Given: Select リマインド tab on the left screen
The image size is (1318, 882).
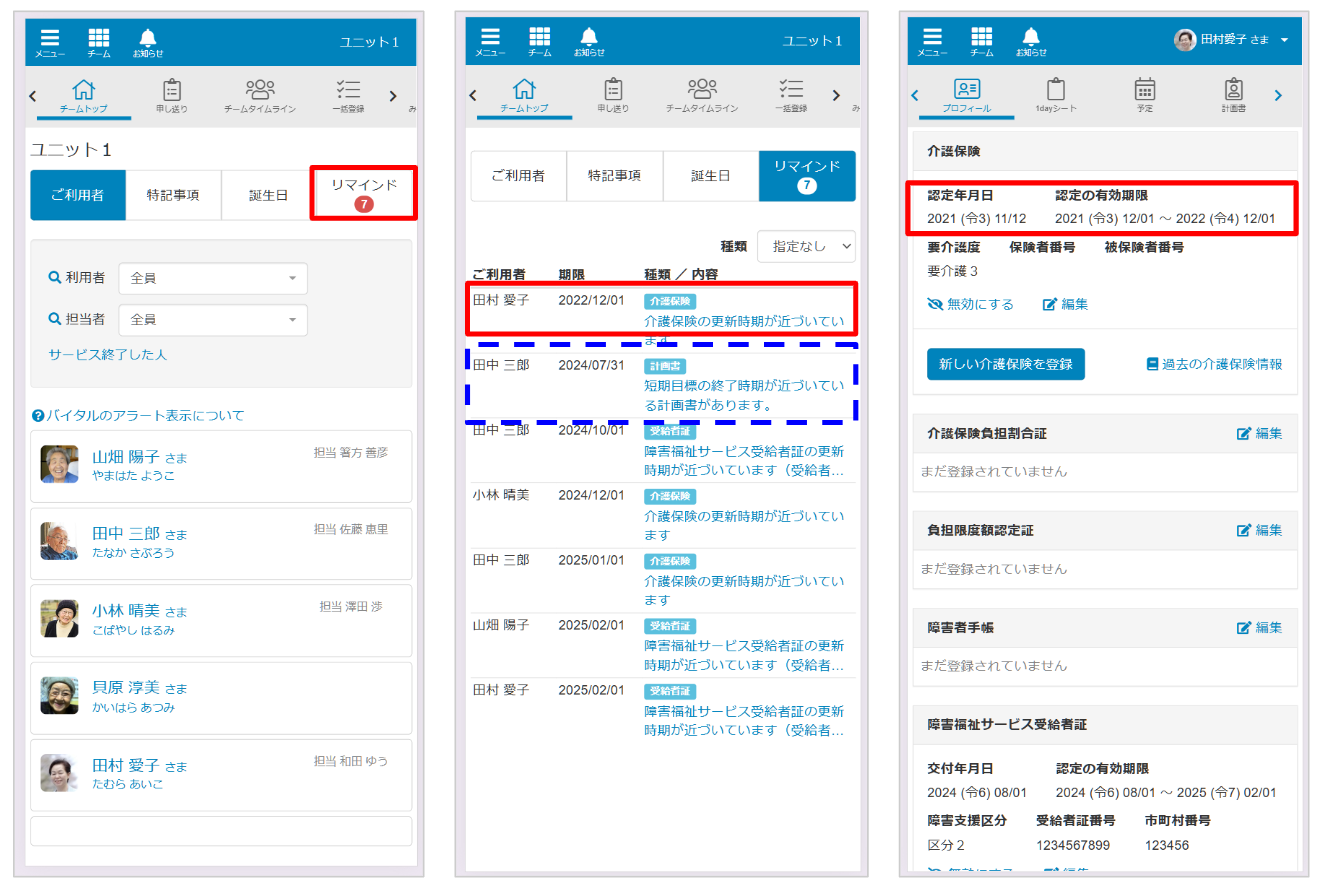Looking at the screenshot, I should (x=364, y=194).
